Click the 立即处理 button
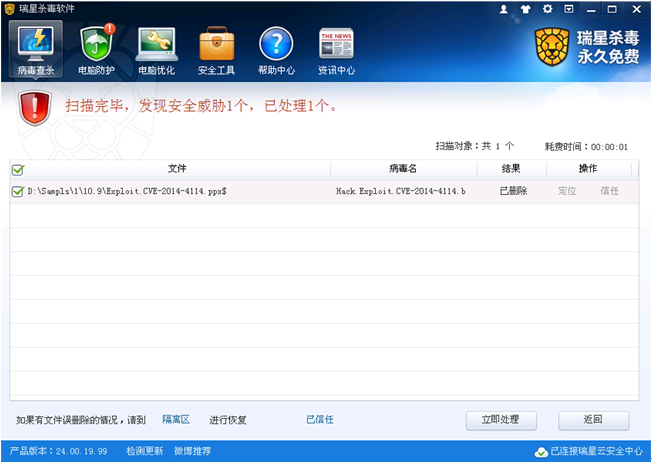The width and height of the screenshot is (652, 463). [x=501, y=420]
